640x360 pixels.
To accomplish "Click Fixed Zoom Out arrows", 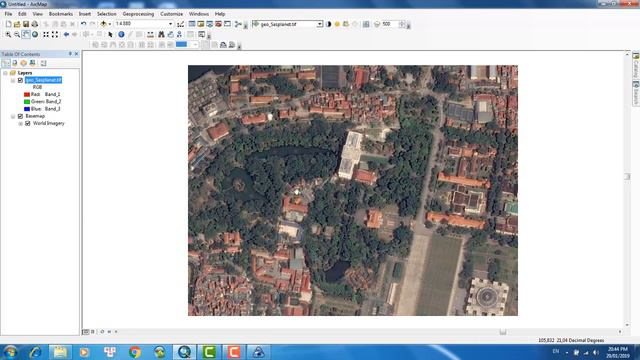I will coord(55,35).
